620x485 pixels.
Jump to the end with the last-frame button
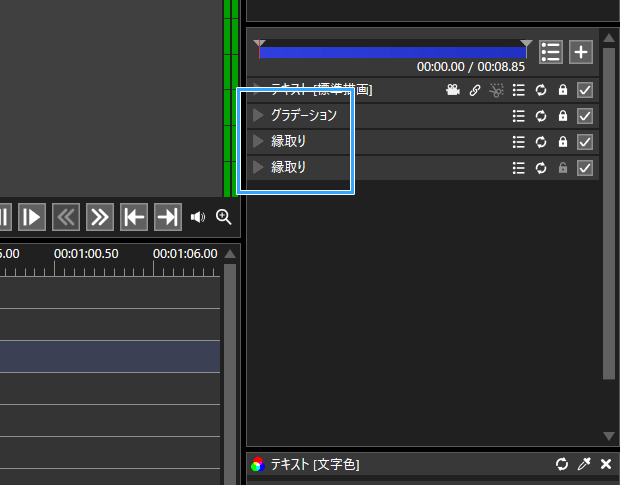pyautogui.click(x=167, y=217)
